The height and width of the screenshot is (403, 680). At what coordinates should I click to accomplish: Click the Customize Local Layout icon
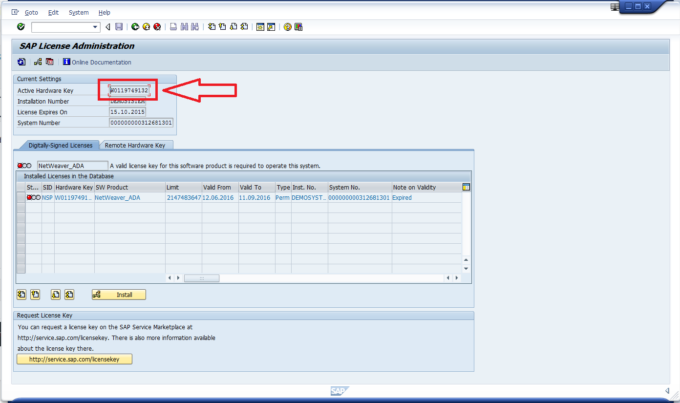[299, 27]
